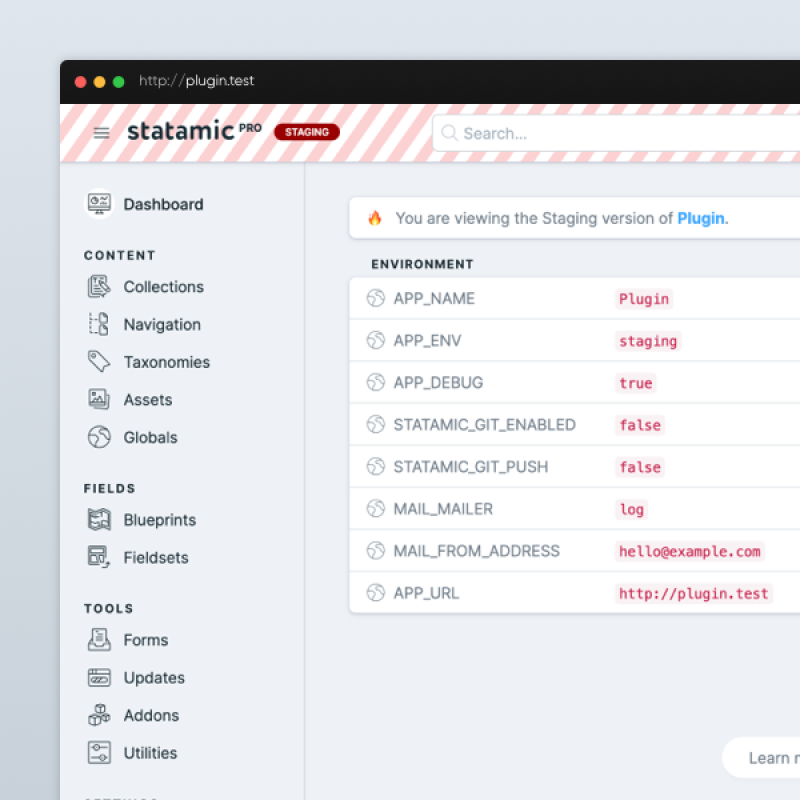Viewport: 800px width, 800px height.
Task: Click the APP_URL label
Action: coord(427,593)
